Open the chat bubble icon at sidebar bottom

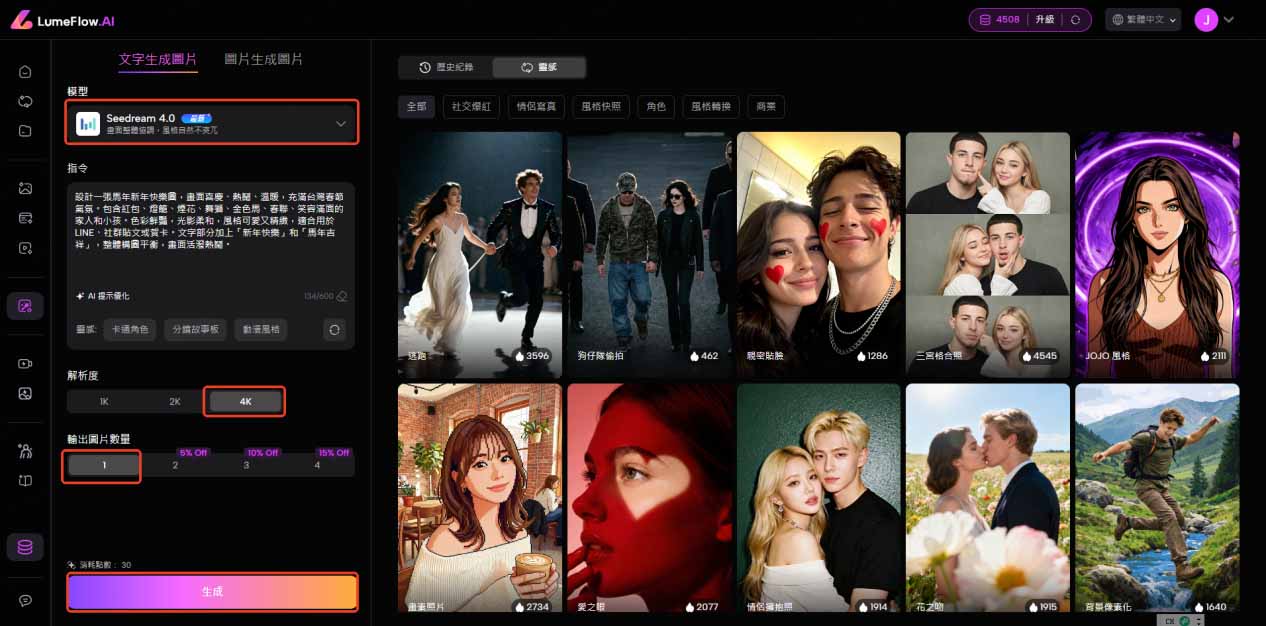coord(25,601)
